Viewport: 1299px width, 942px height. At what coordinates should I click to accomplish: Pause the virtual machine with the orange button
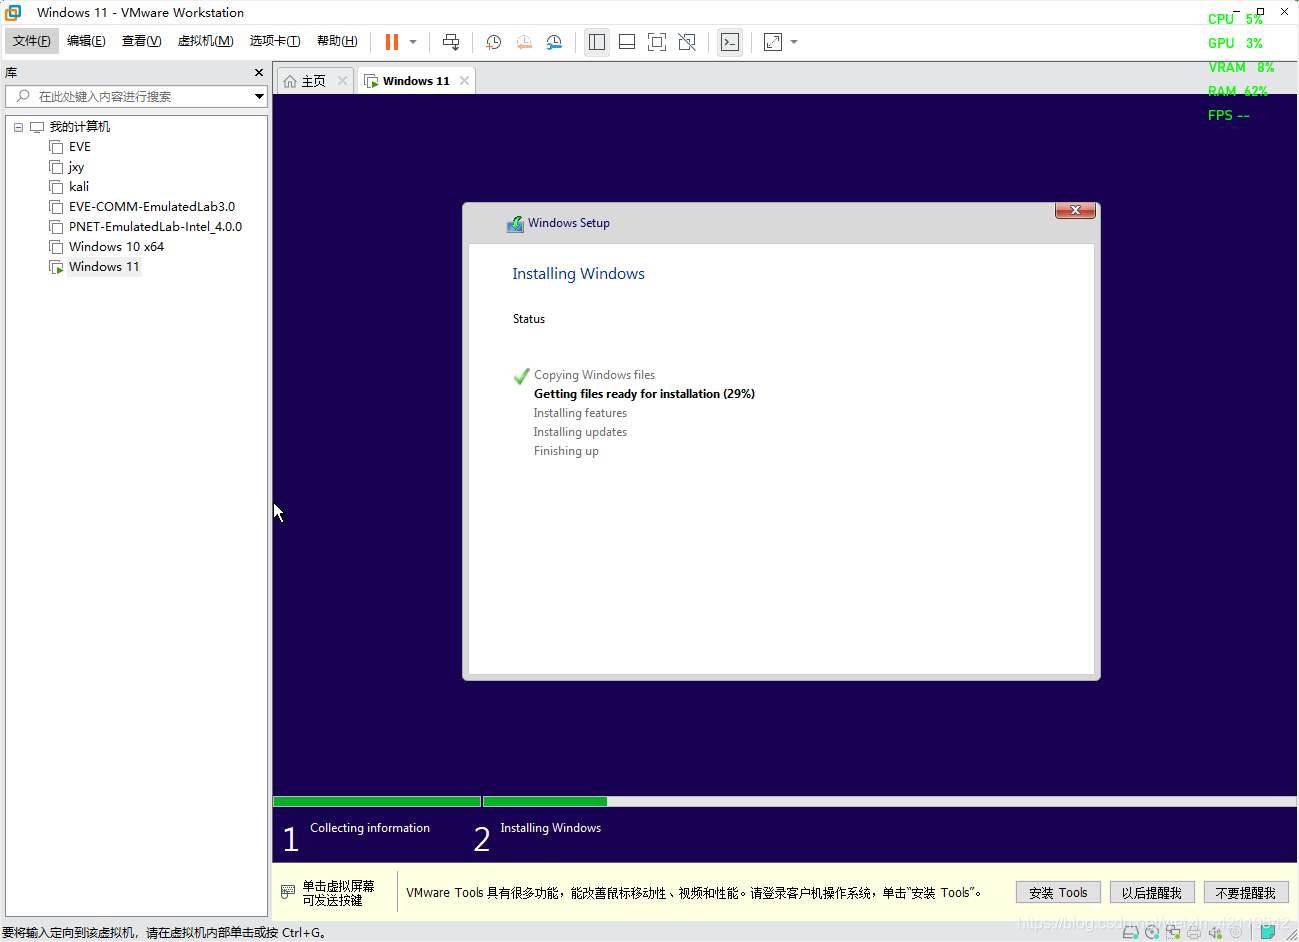point(392,42)
